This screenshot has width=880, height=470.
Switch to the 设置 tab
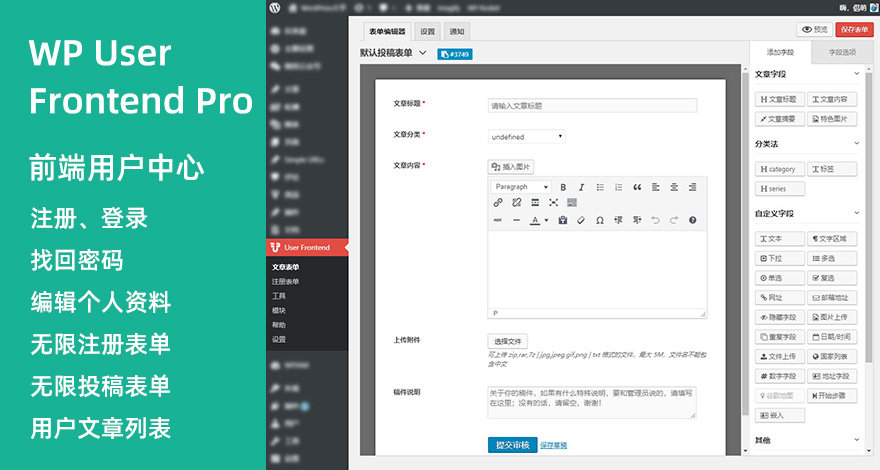428,31
